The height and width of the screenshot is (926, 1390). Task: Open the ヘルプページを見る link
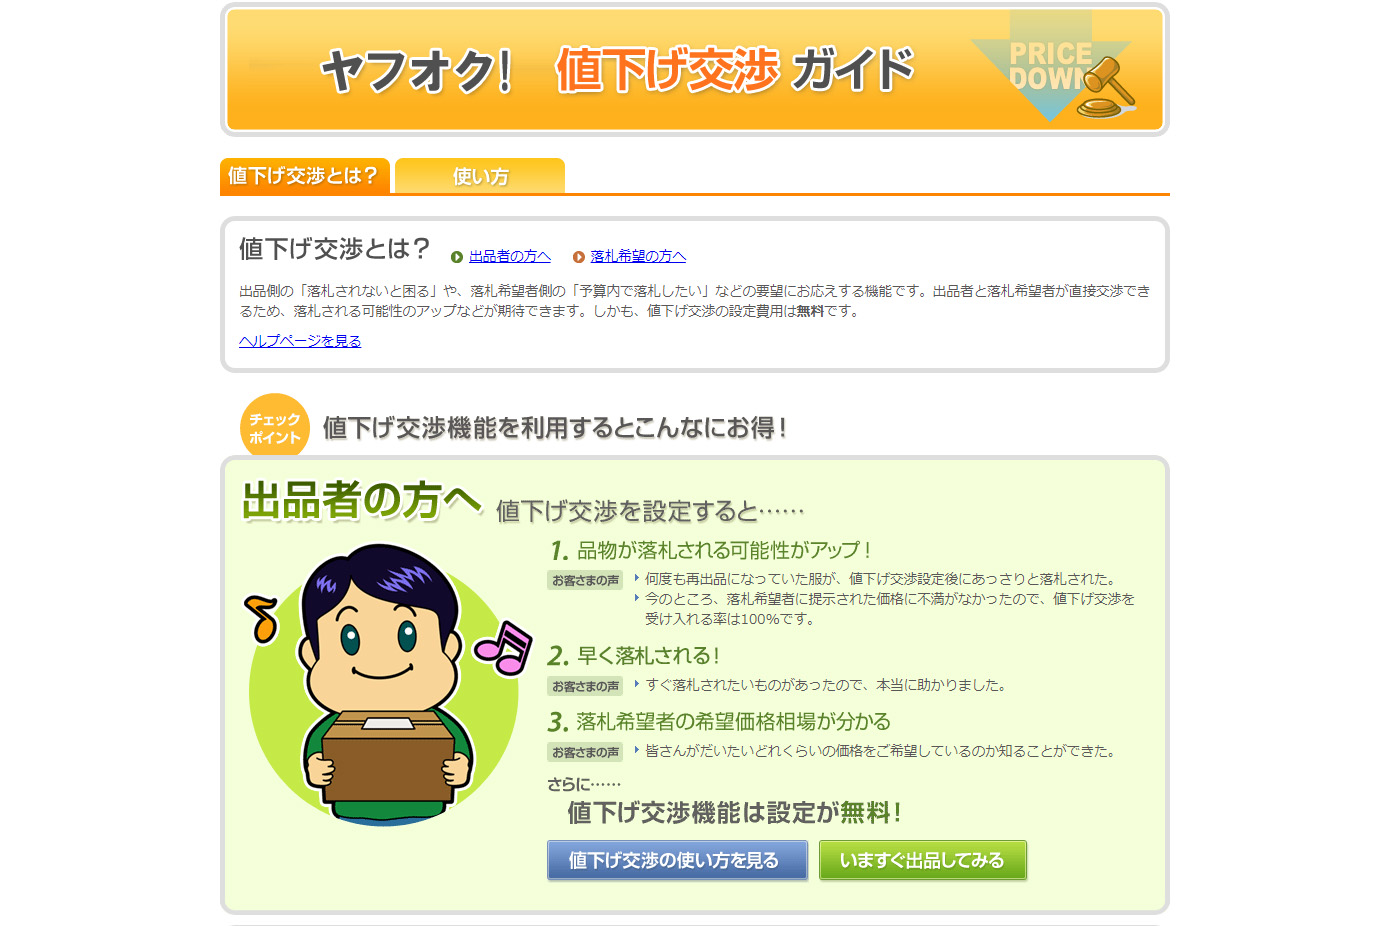[300, 341]
